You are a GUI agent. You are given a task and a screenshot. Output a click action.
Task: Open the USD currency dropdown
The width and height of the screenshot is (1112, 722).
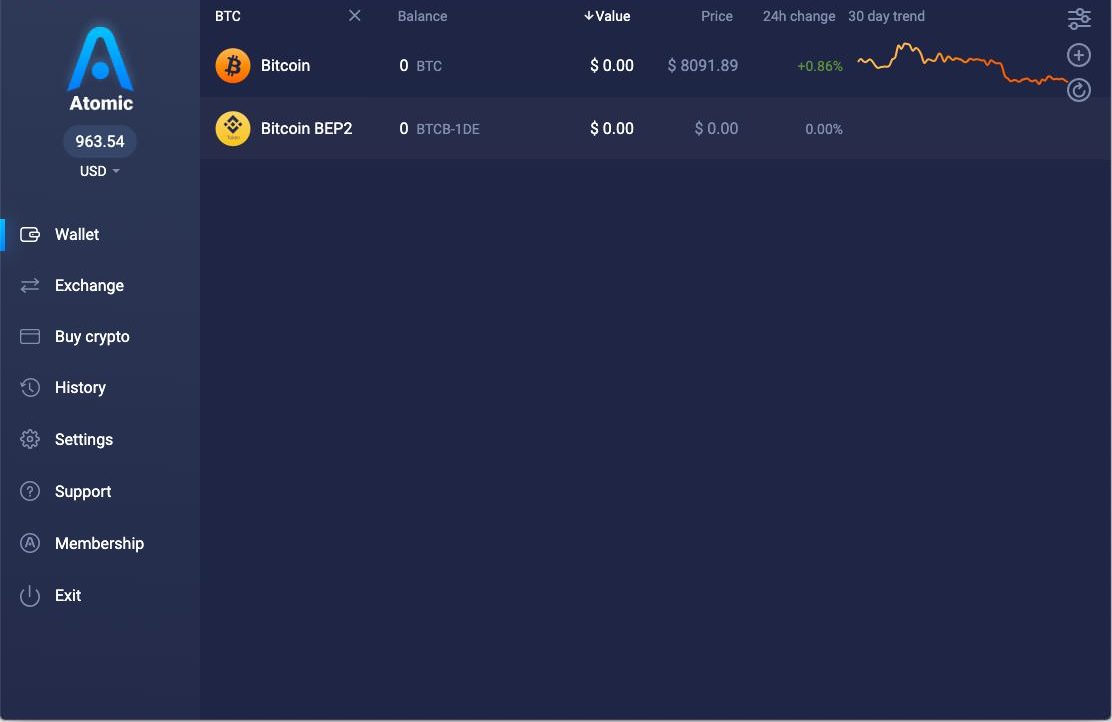pos(99,171)
